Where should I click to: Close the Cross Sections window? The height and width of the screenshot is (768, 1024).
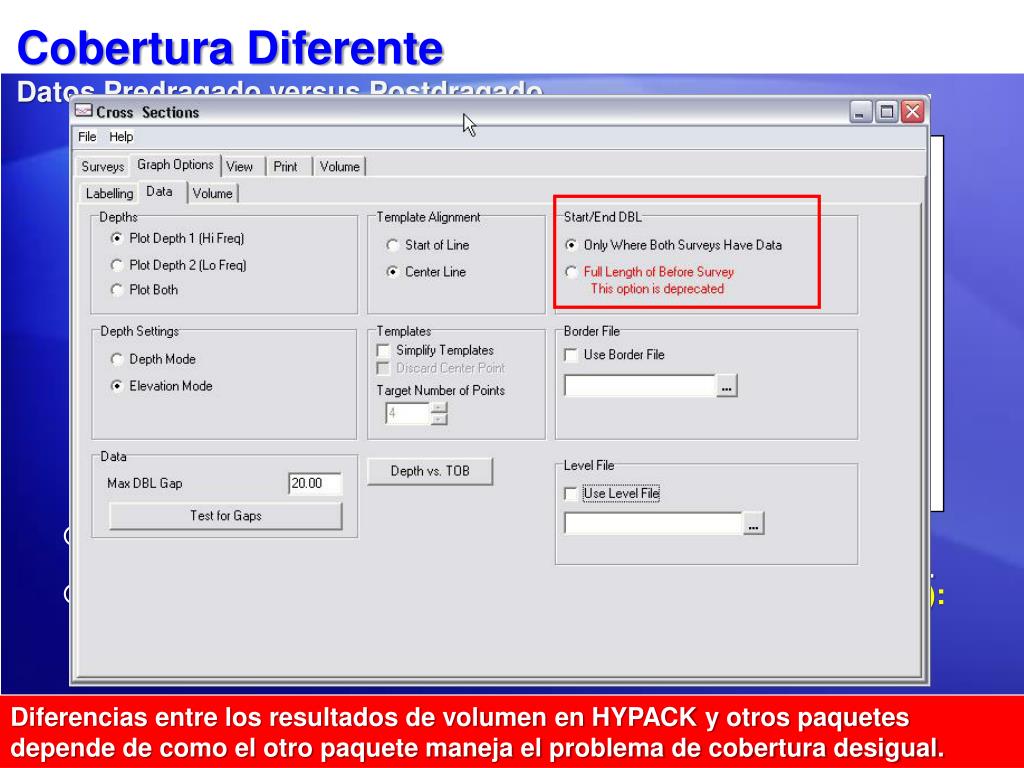(x=912, y=112)
